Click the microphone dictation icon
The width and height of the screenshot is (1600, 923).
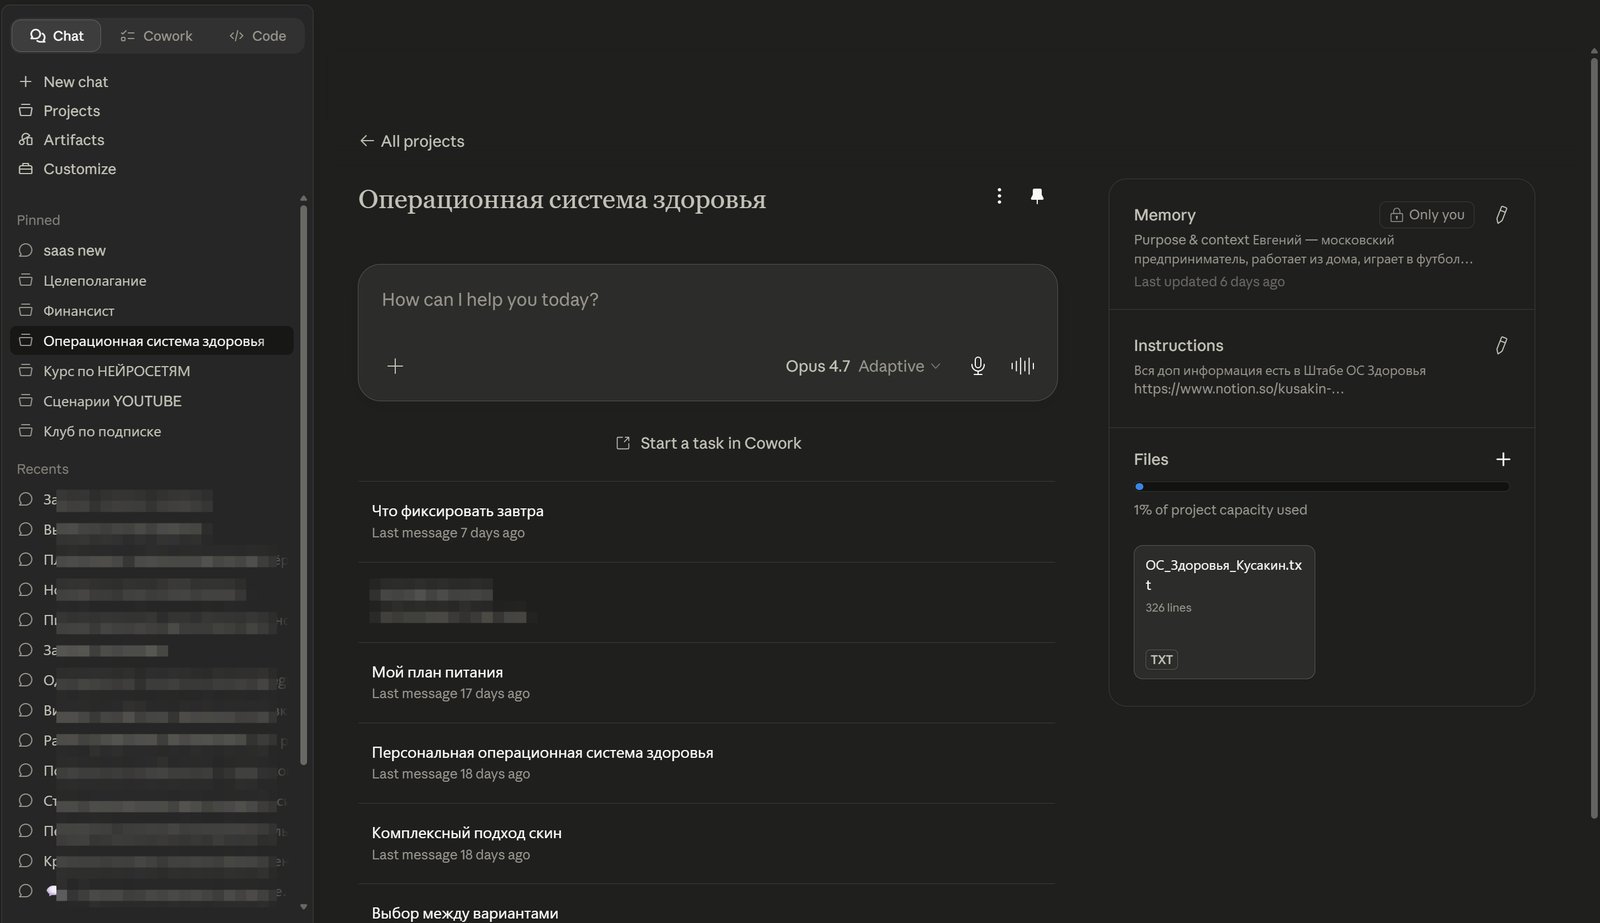(978, 366)
